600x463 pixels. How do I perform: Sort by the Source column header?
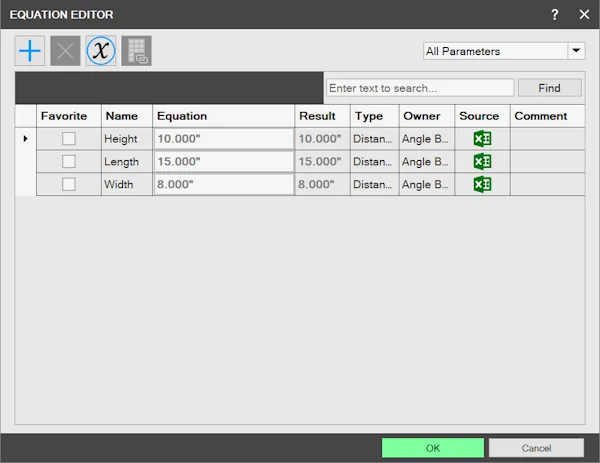tap(482, 116)
